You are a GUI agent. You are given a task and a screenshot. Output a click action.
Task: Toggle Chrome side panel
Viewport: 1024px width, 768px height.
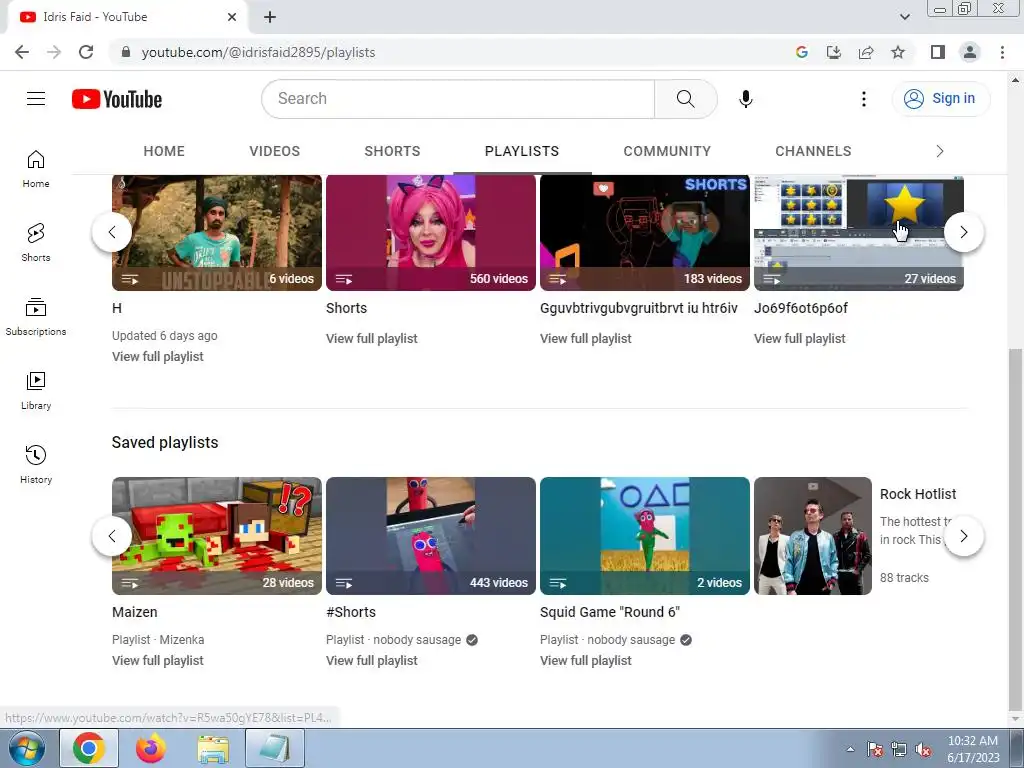pyautogui.click(x=938, y=52)
